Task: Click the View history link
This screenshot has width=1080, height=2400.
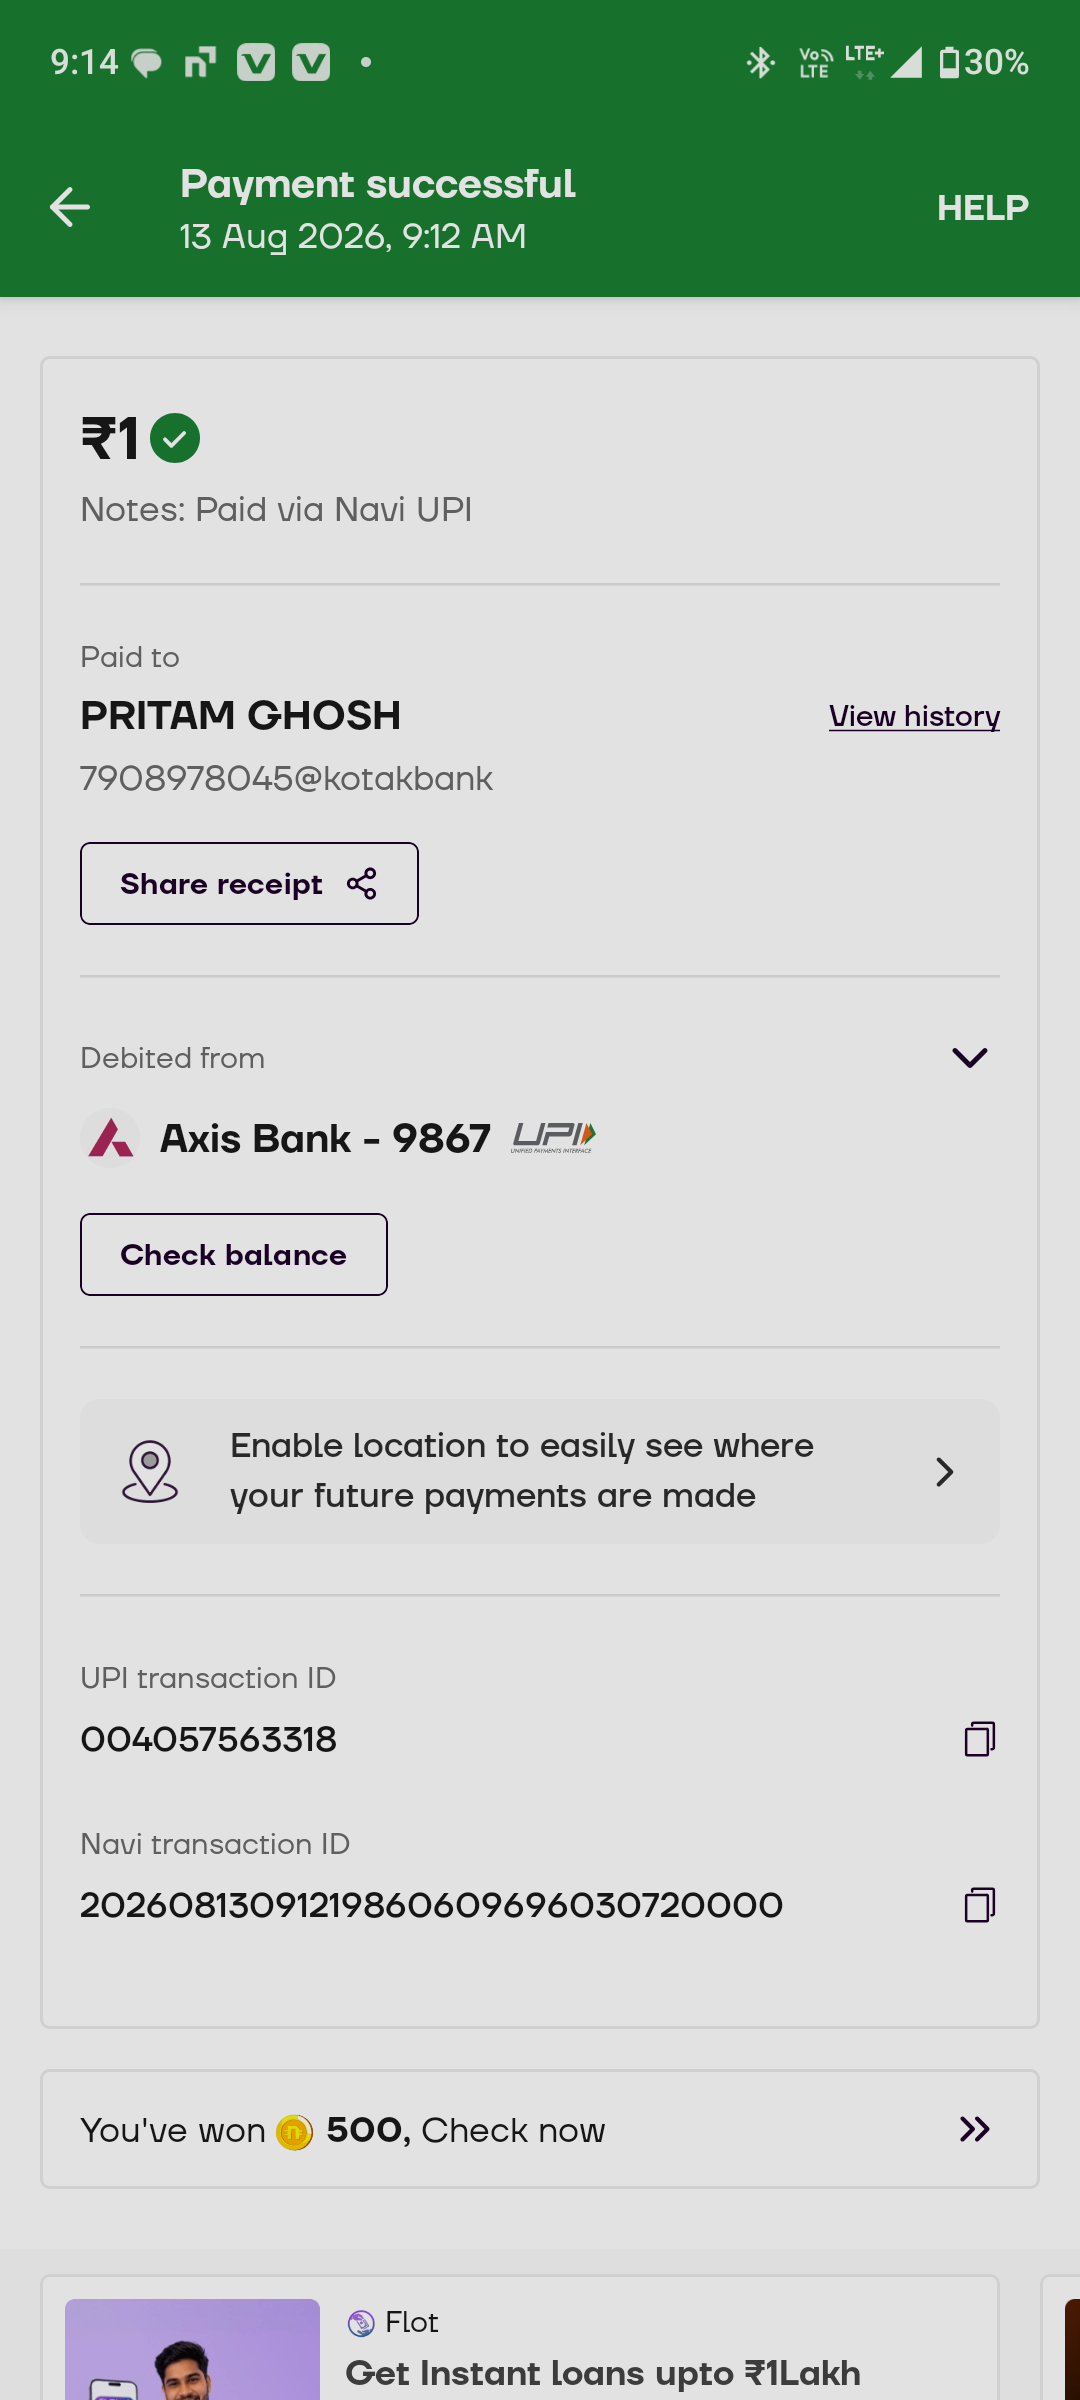Action: (x=914, y=717)
